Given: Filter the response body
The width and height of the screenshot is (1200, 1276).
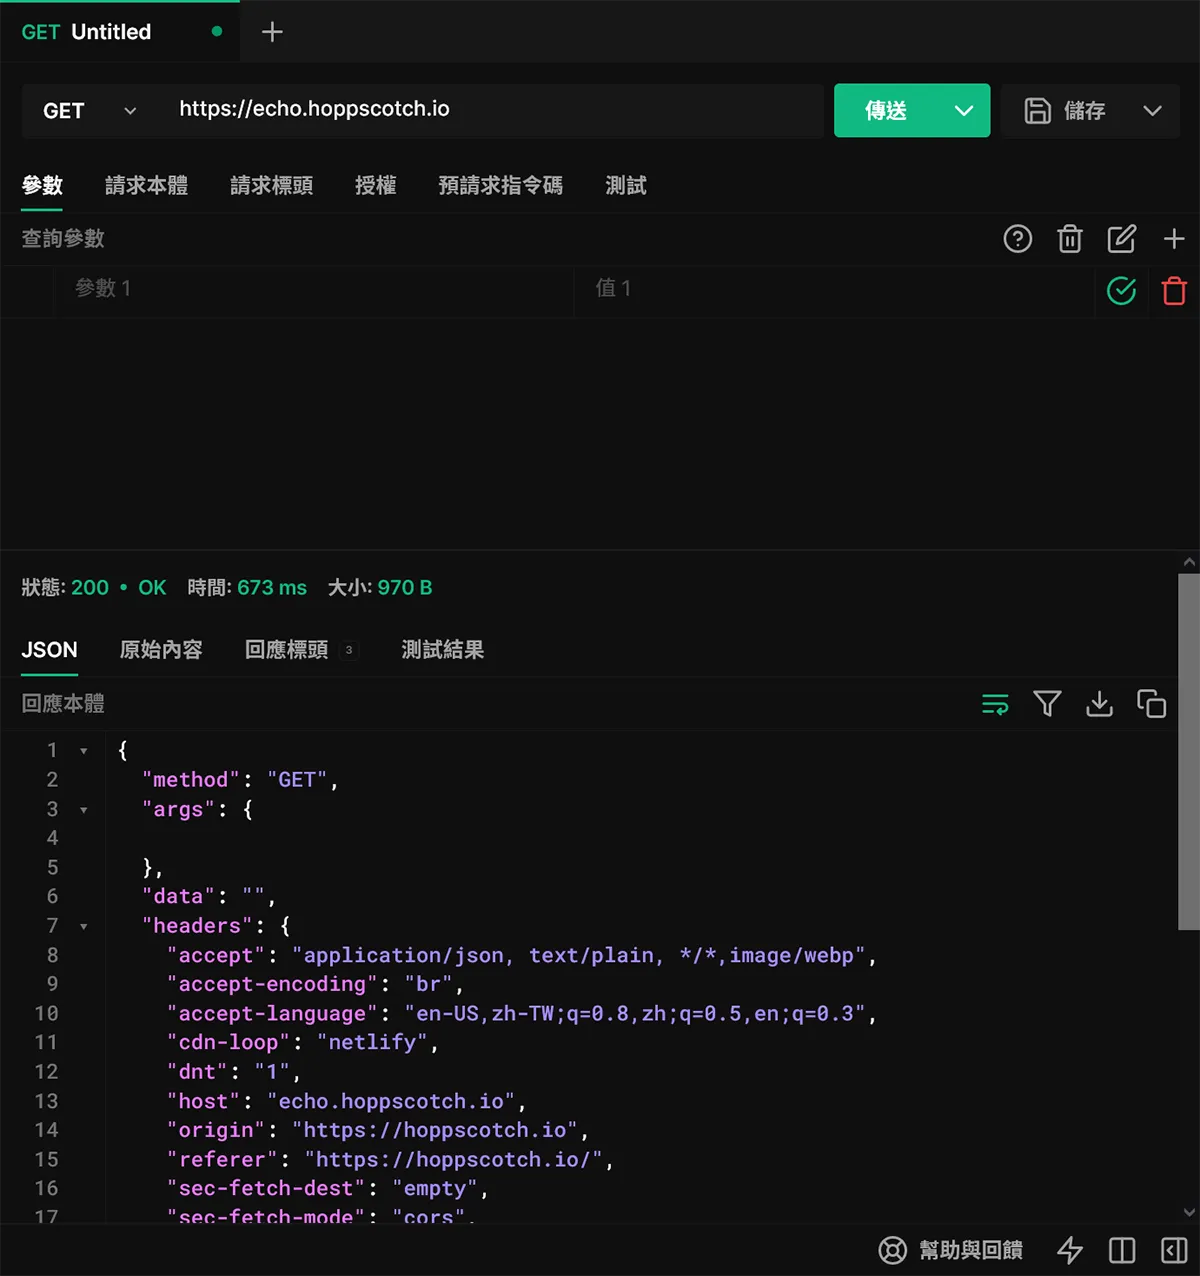Looking at the screenshot, I should [1047, 704].
